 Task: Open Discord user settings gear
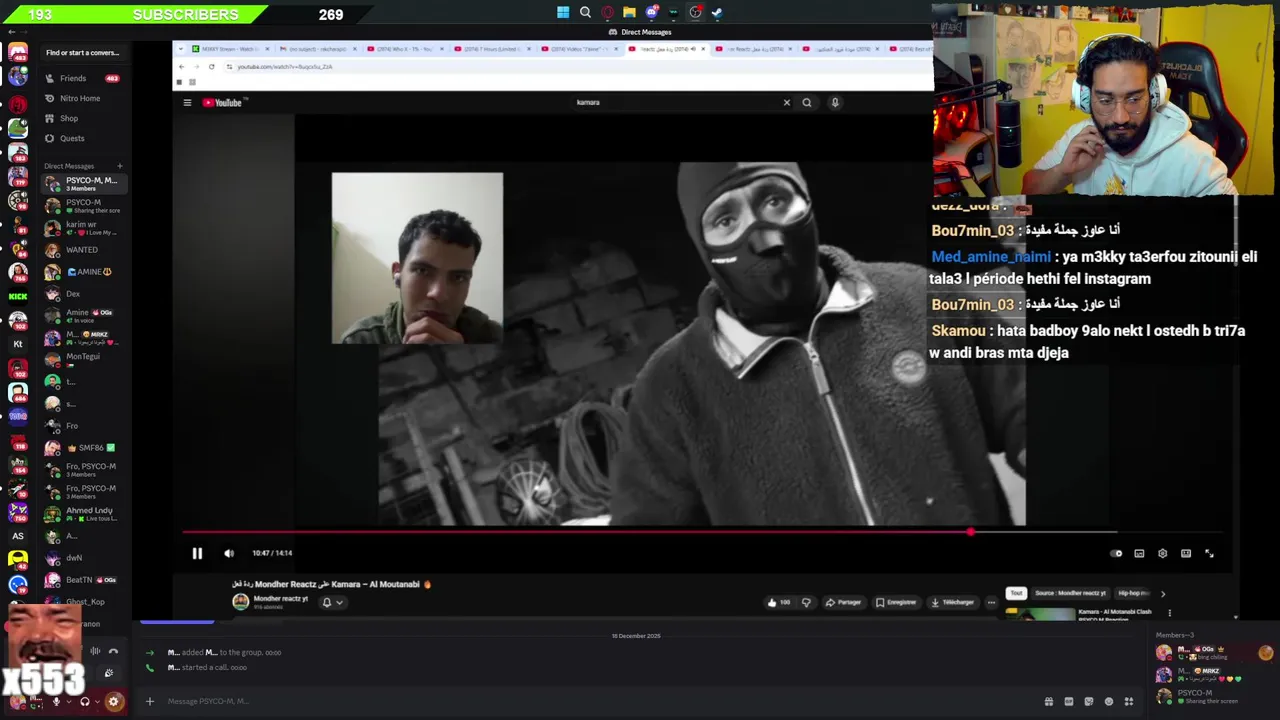(x=113, y=701)
